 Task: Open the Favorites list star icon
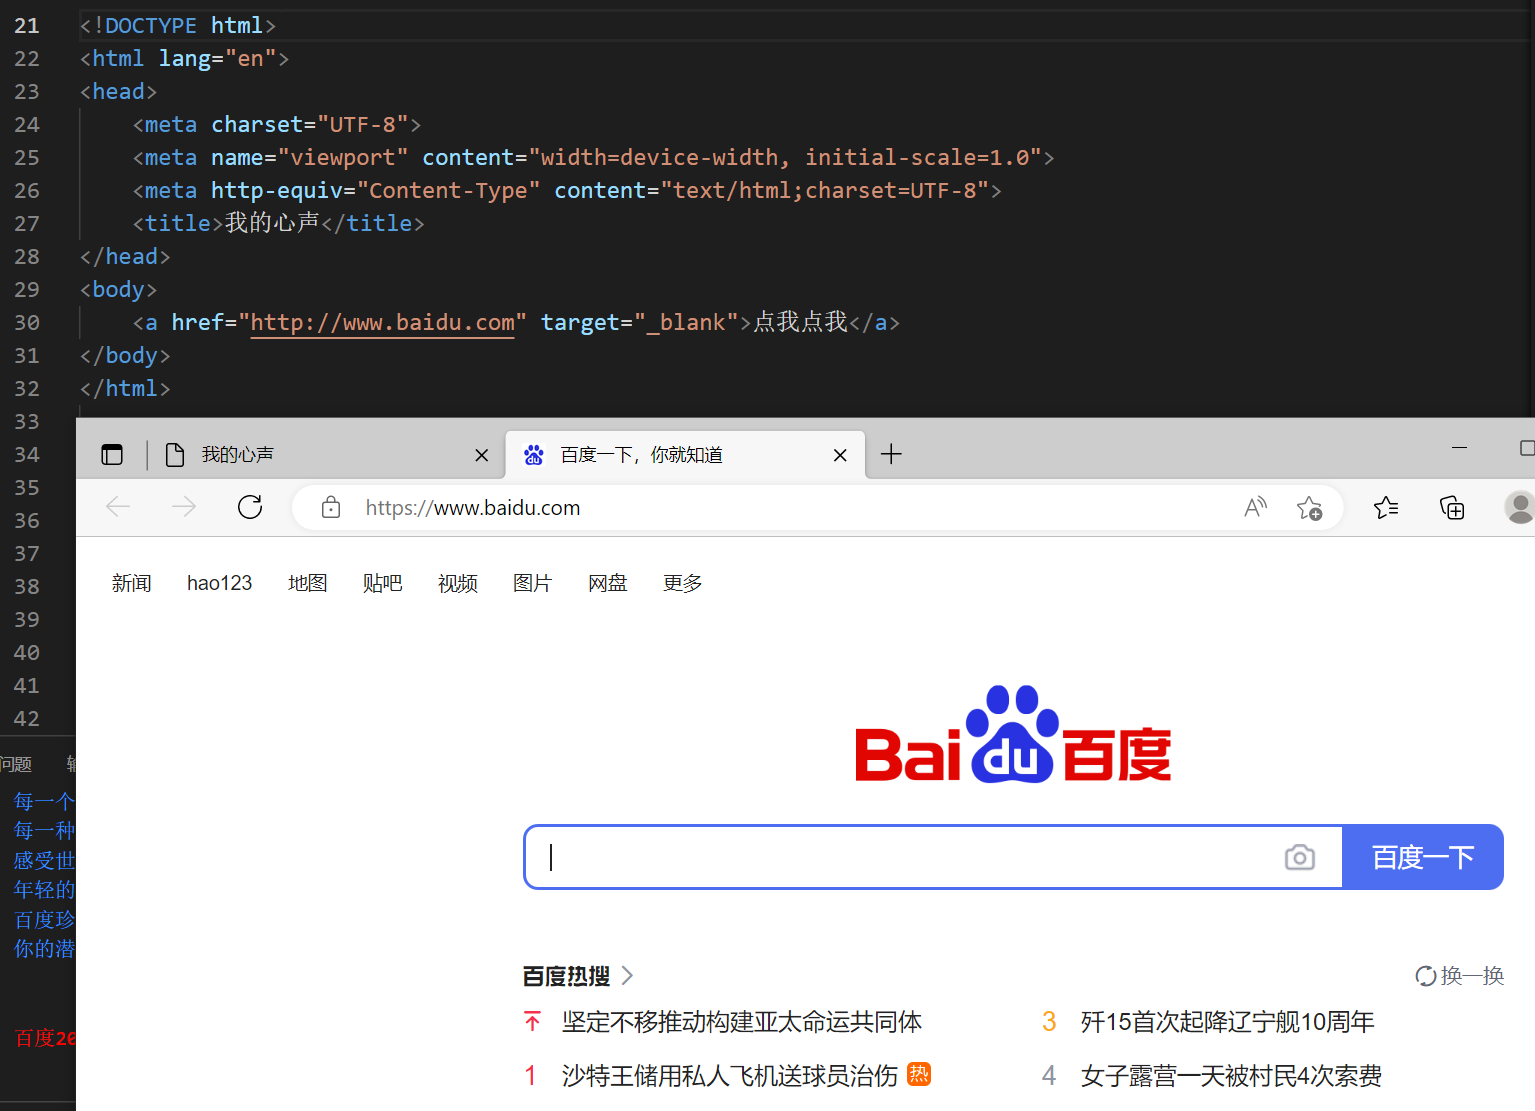click(x=1385, y=508)
